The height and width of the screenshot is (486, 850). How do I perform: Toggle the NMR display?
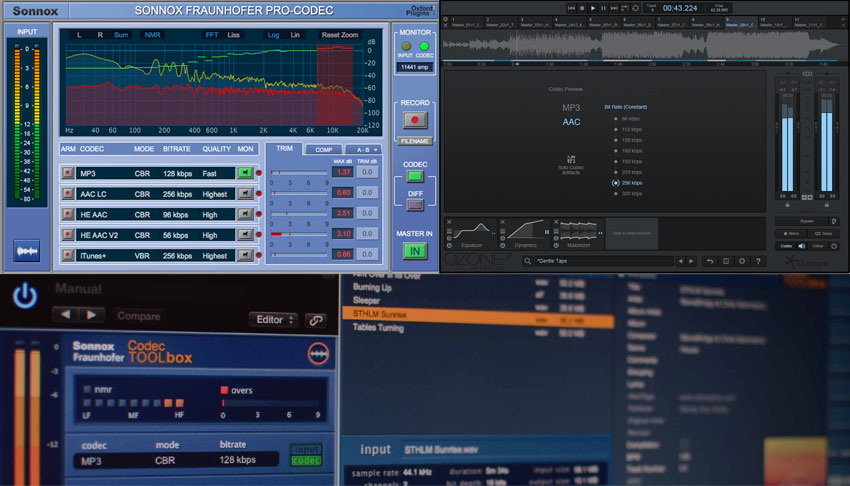152,35
